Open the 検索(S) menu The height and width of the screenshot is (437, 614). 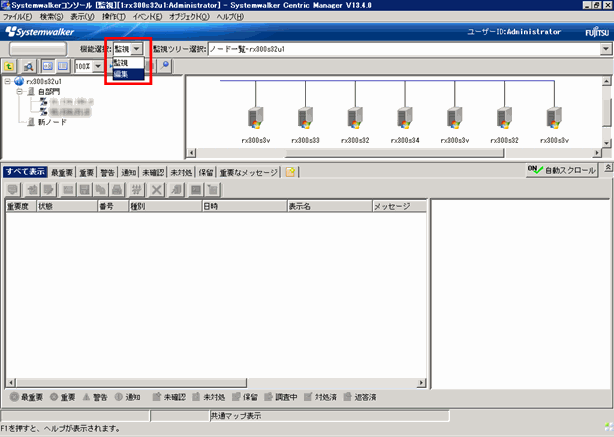(51, 17)
